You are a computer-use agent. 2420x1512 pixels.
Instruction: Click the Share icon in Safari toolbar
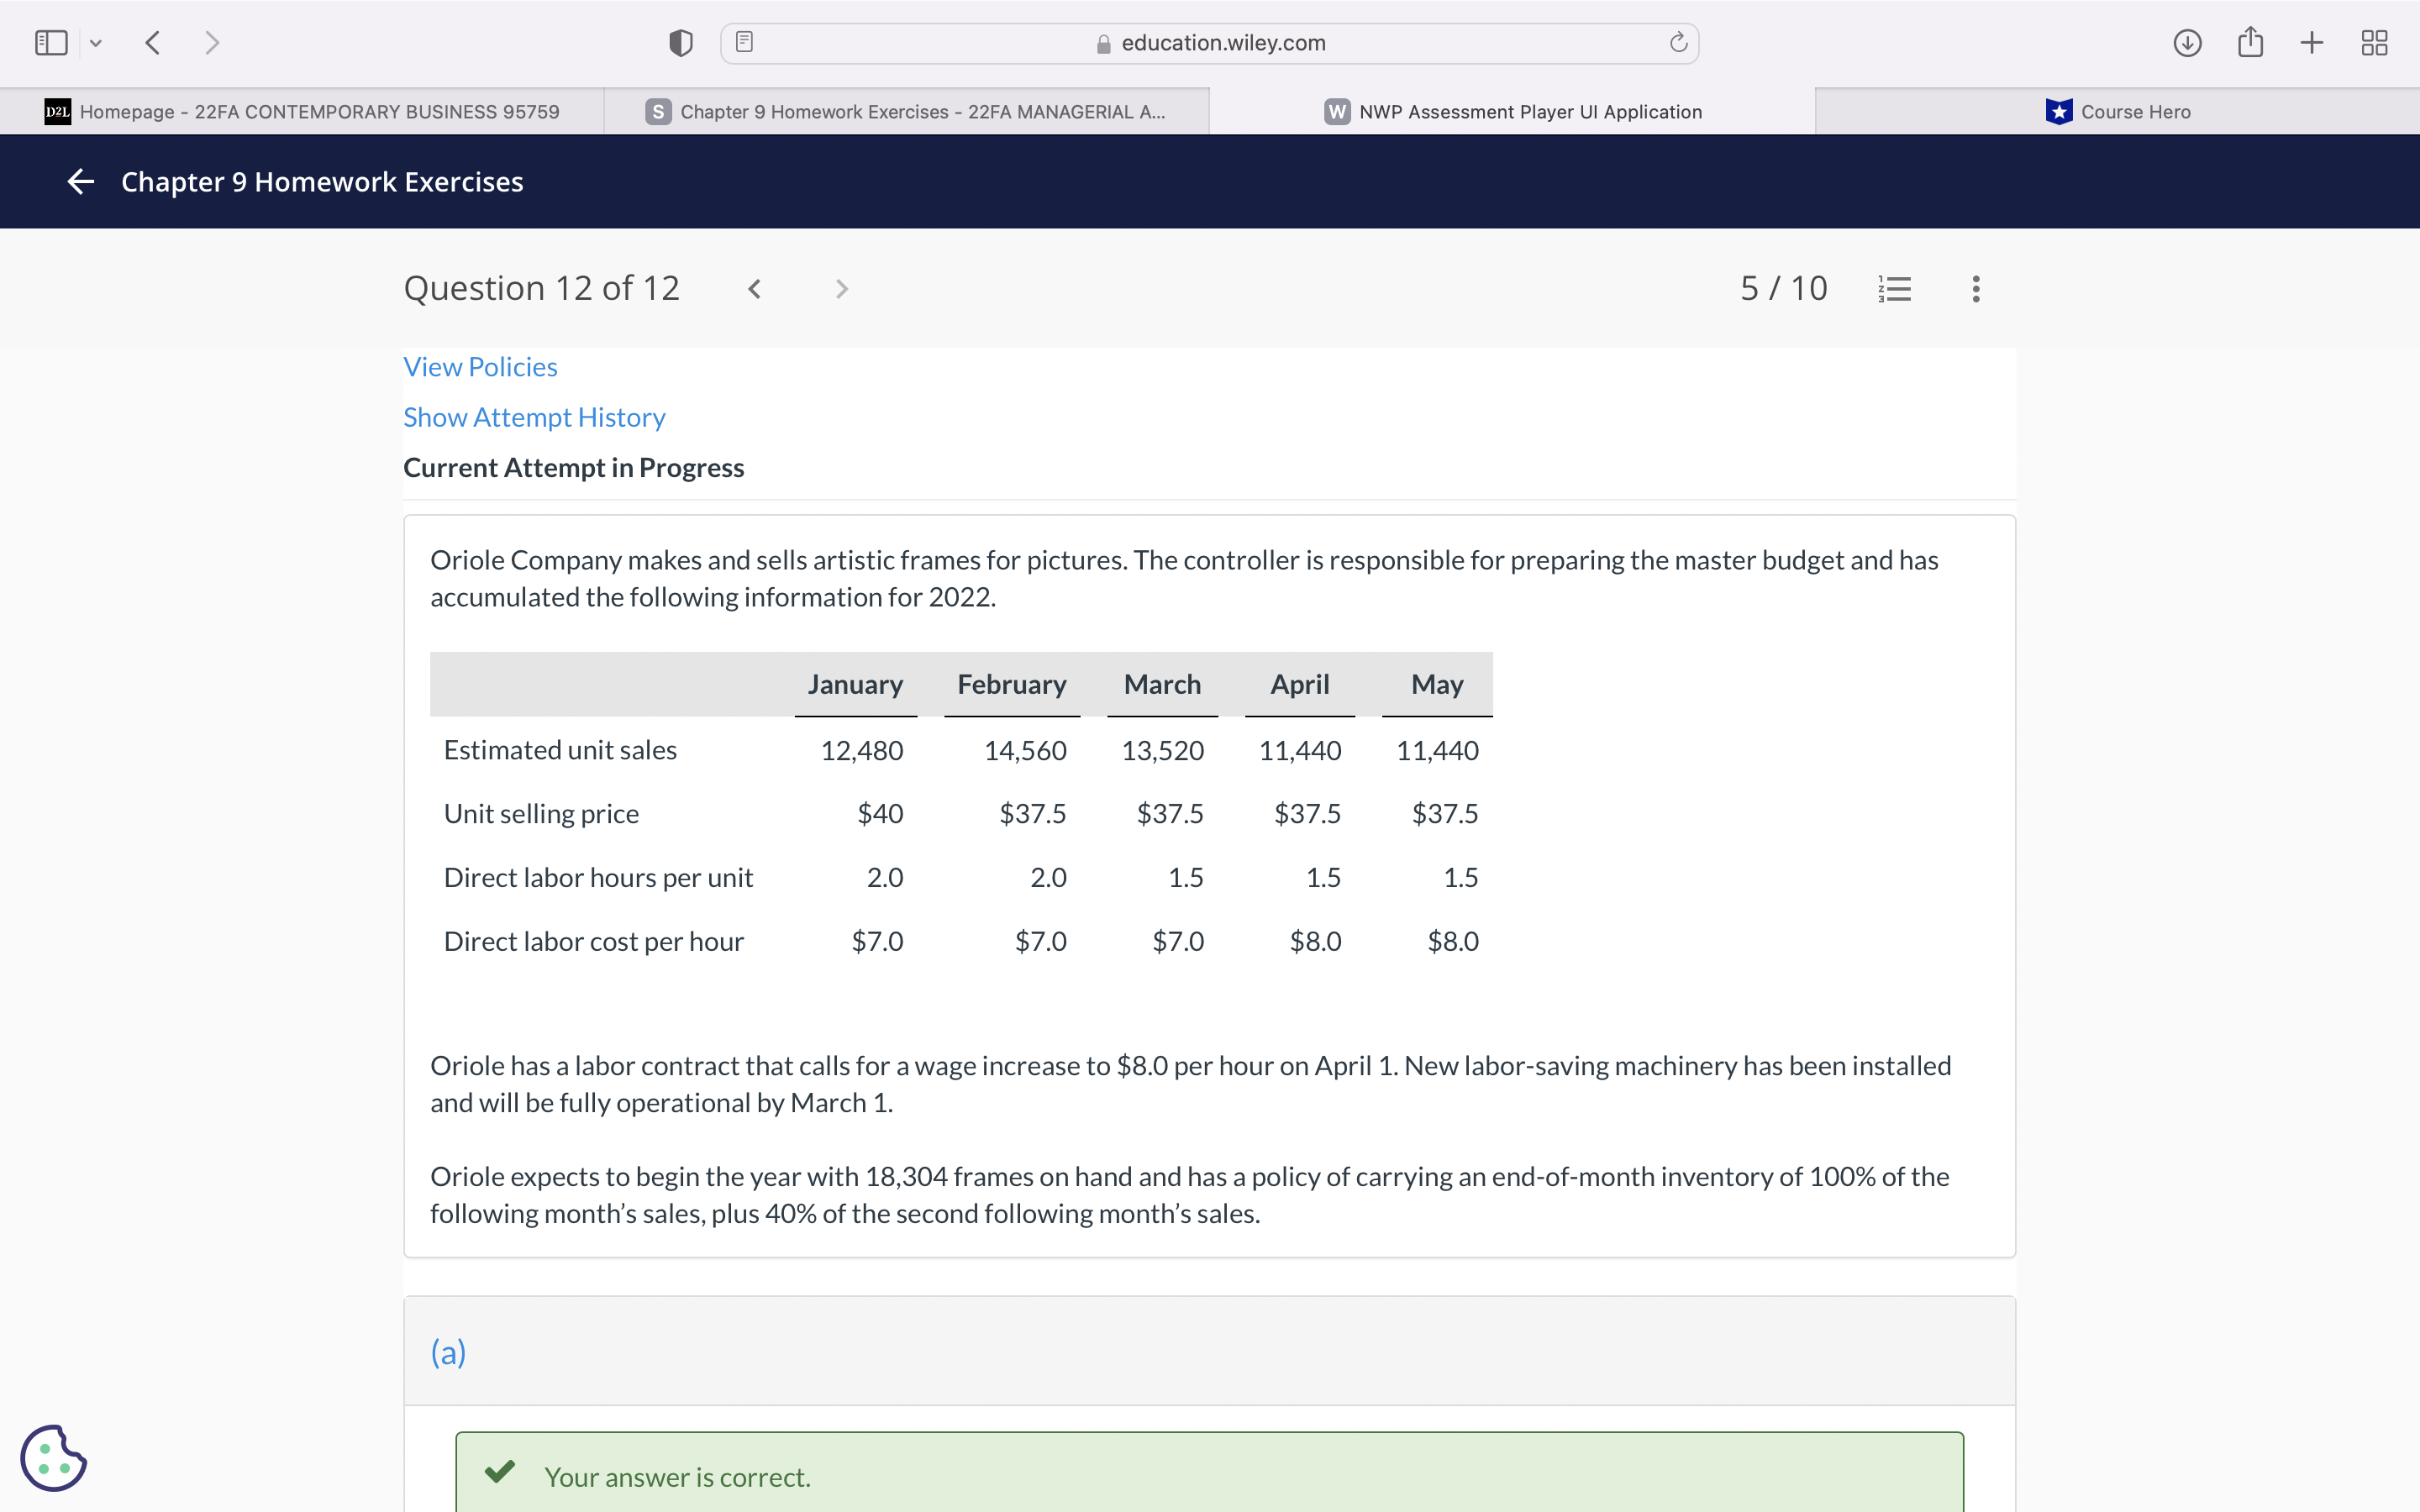pyautogui.click(x=2250, y=43)
